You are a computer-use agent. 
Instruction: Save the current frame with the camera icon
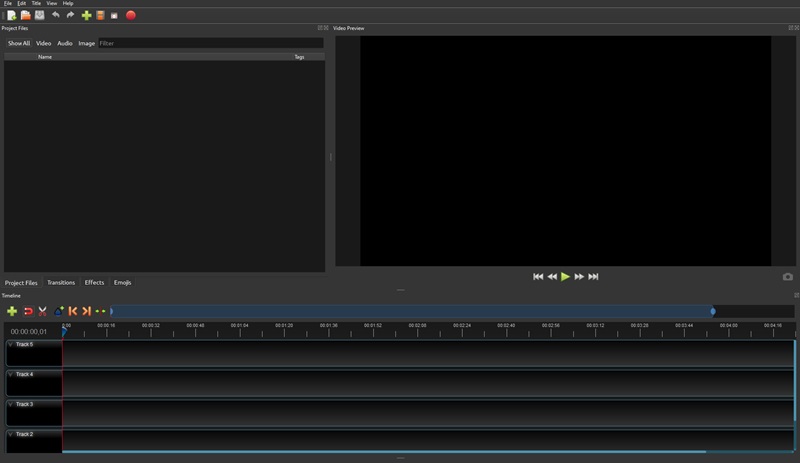[788, 277]
